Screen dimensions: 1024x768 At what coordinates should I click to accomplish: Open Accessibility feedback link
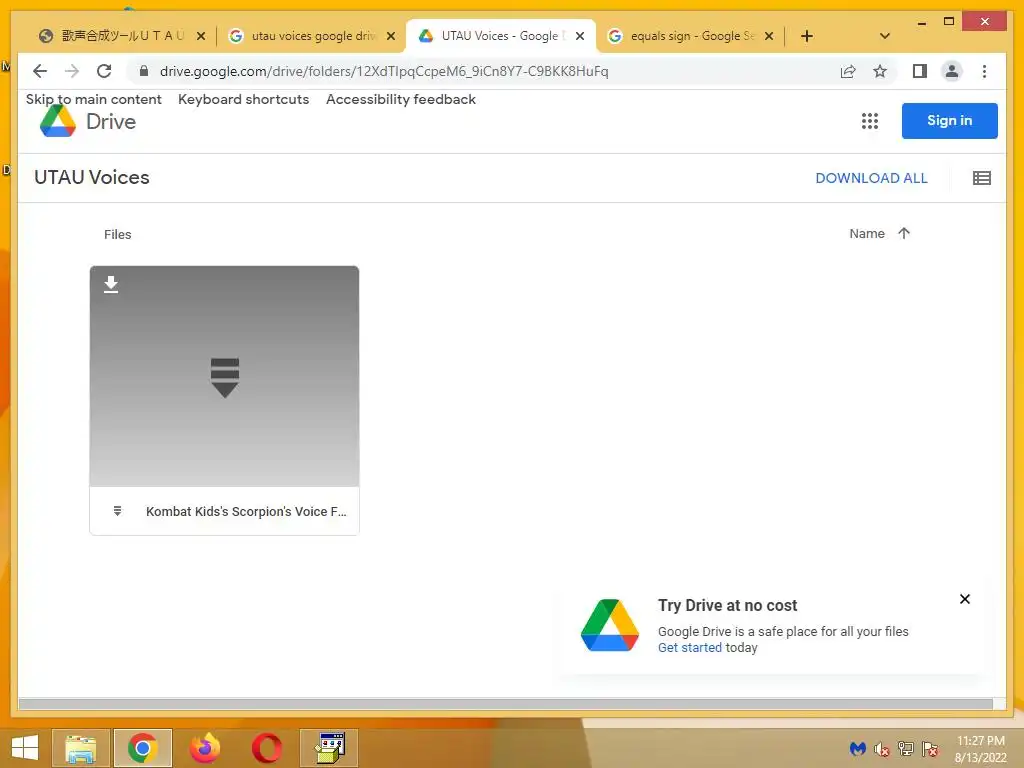(401, 99)
